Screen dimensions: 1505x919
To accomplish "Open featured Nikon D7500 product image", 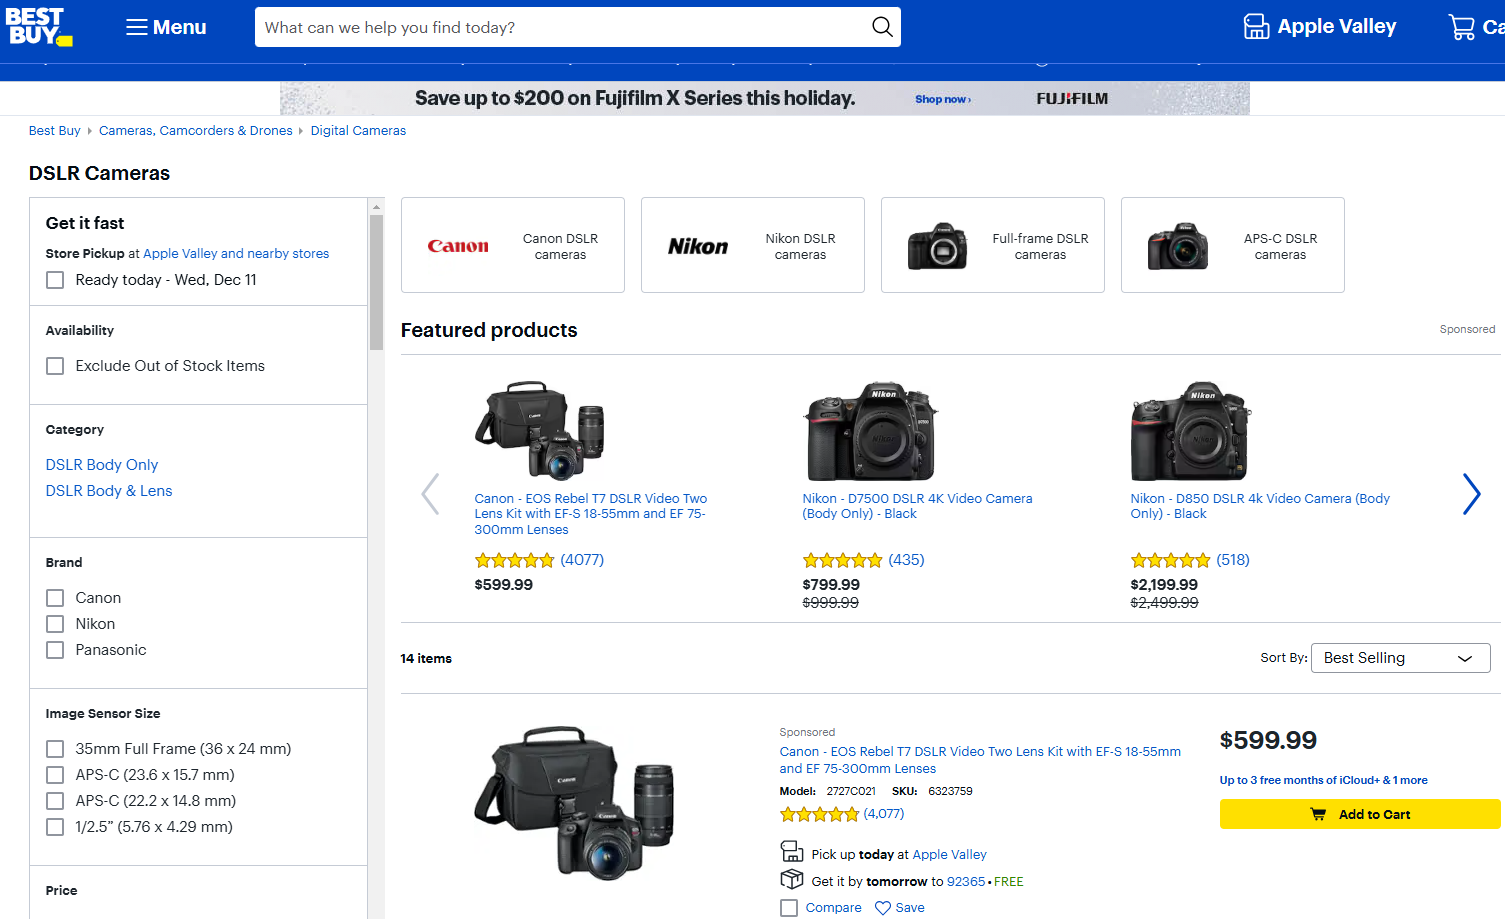I will click(x=871, y=431).
